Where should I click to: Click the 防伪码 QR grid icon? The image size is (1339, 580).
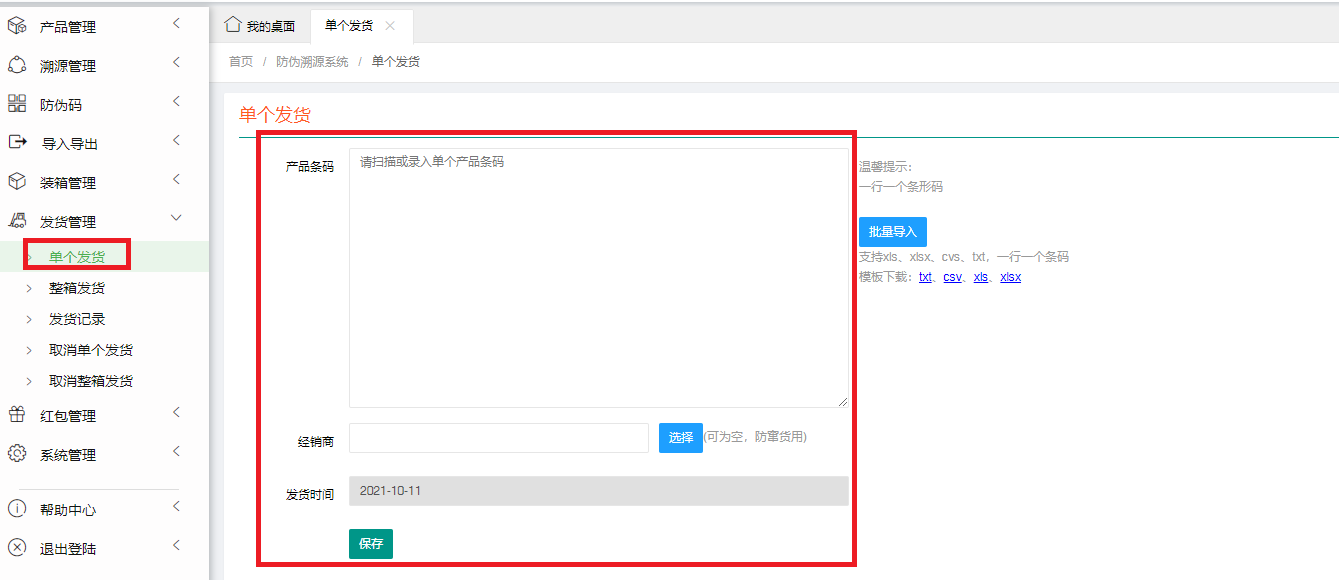(x=17, y=104)
